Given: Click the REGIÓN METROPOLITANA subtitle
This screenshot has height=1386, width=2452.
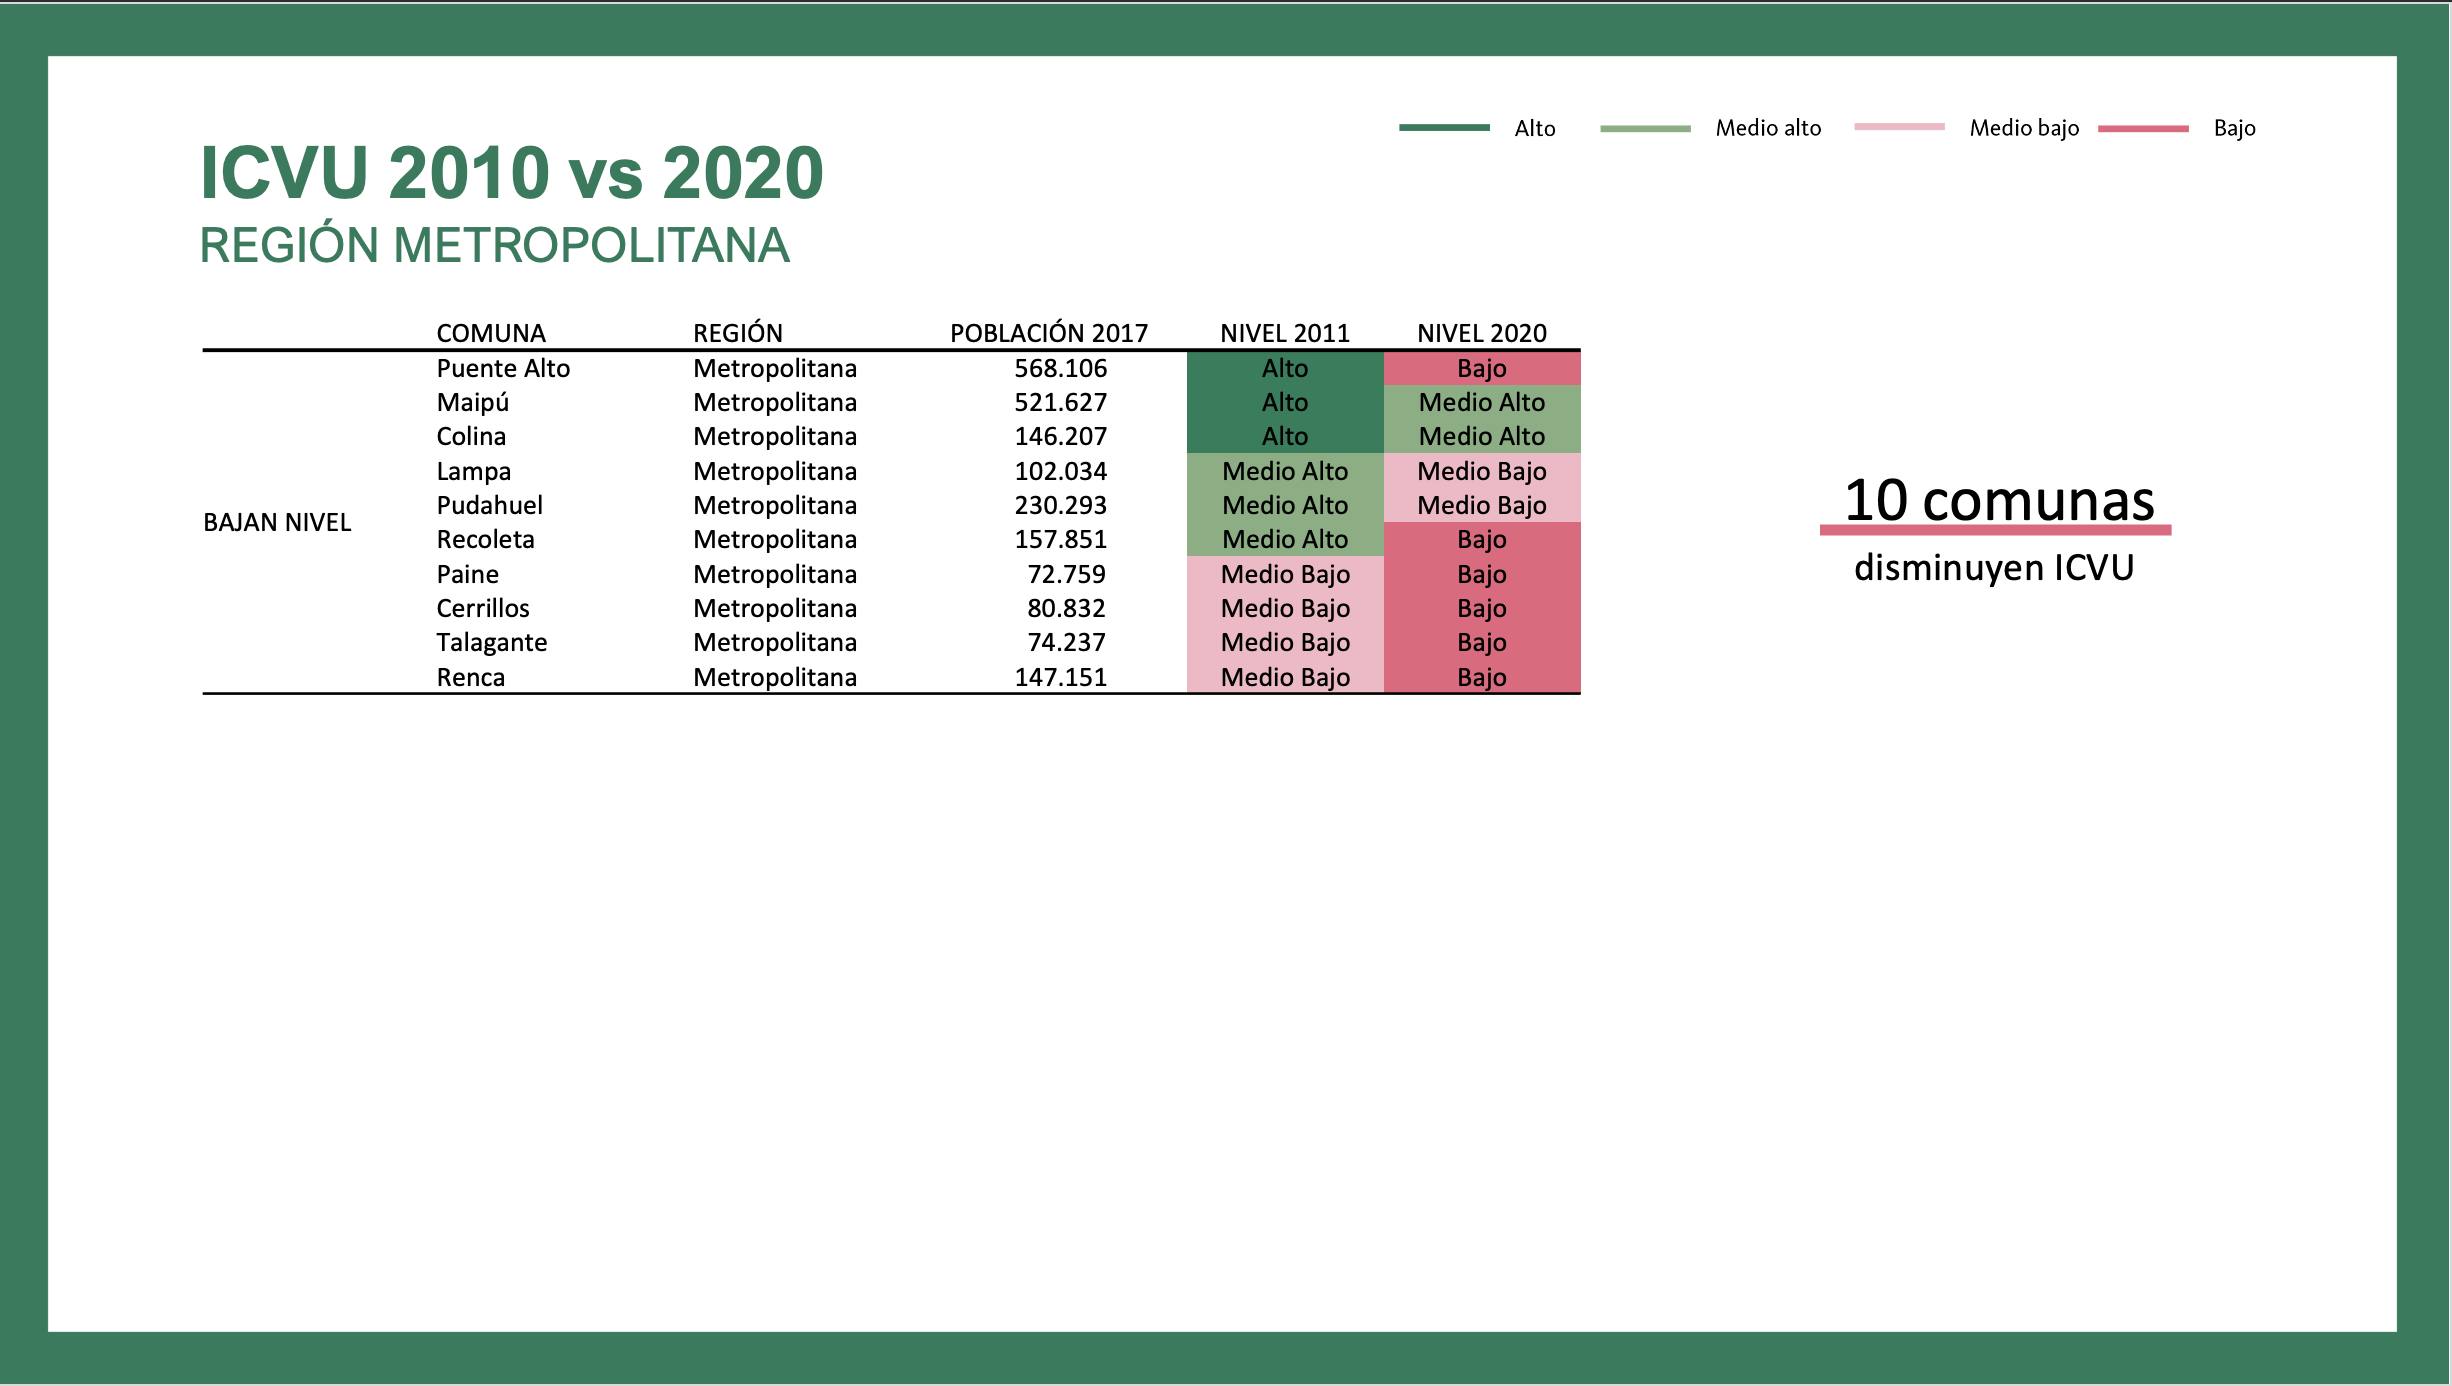Looking at the screenshot, I should click(494, 246).
